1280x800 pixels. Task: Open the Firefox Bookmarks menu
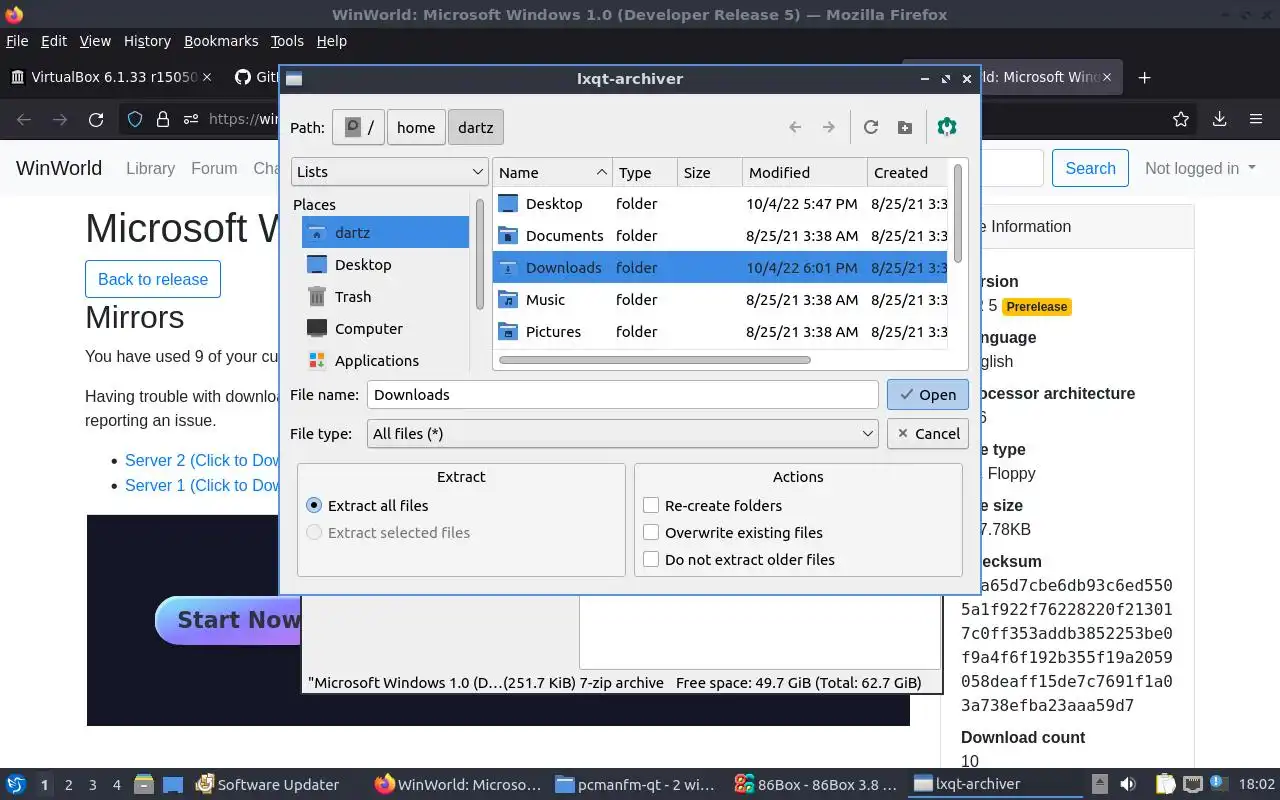pyautogui.click(x=221, y=41)
